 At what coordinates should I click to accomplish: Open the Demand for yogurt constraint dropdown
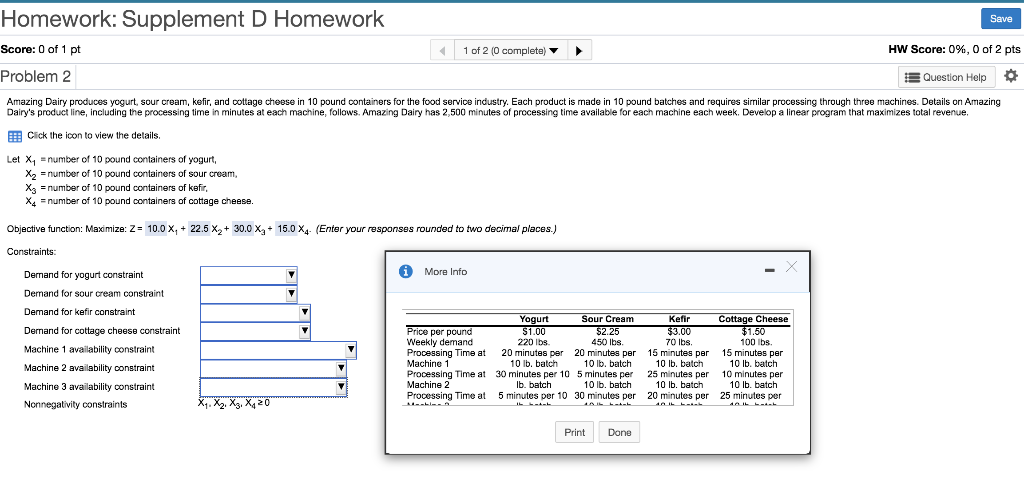click(x=248, y=275)
